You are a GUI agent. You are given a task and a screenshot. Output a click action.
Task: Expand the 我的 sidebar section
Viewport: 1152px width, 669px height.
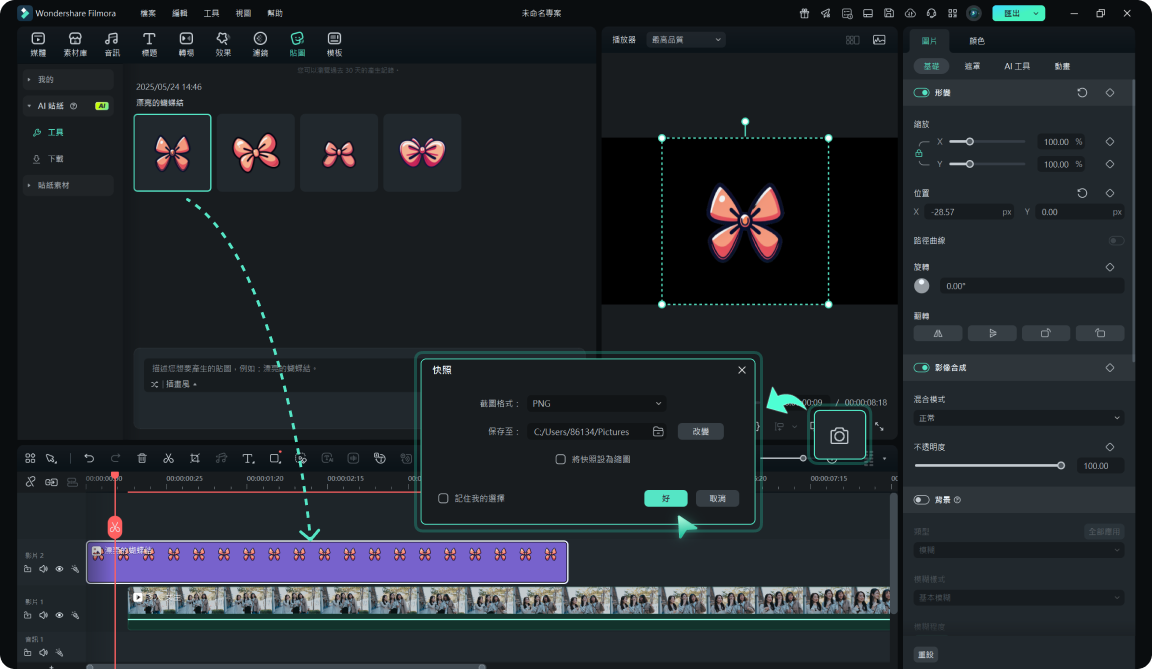point(29,79)
